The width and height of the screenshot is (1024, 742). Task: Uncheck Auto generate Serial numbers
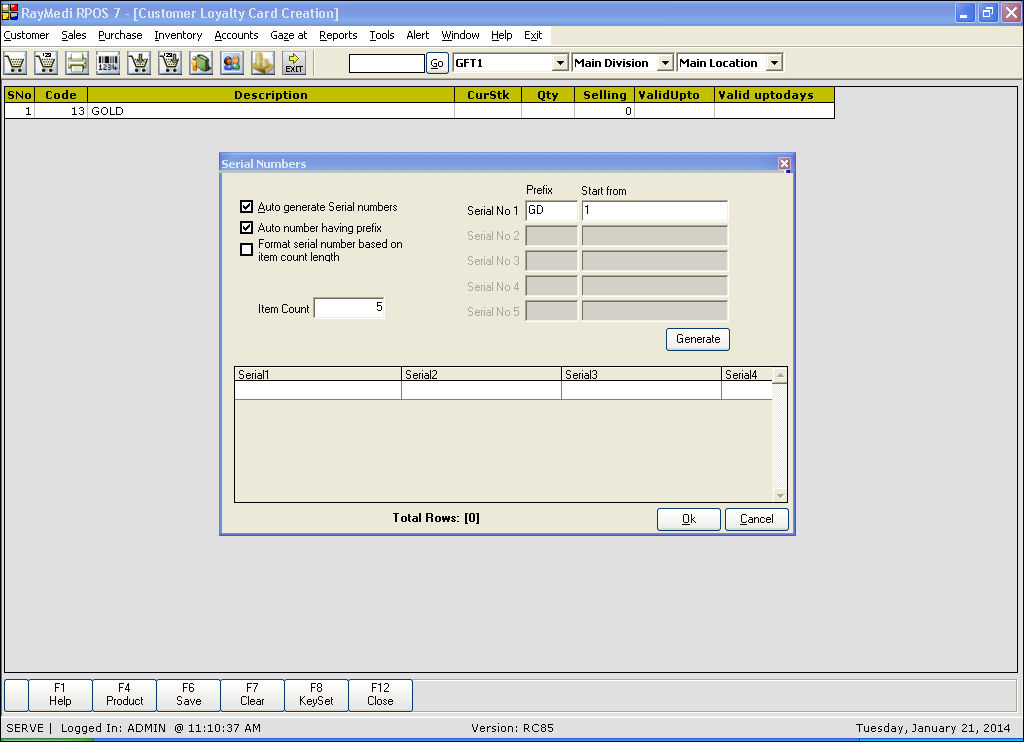tap(247, 207)
